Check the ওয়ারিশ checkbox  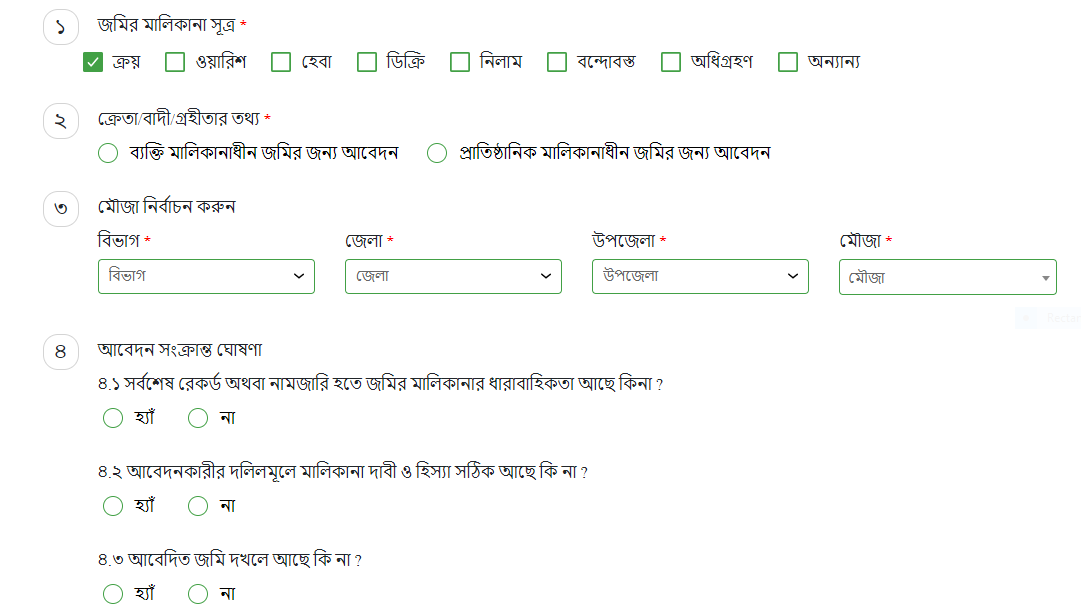pyautogui.click(x=176, y=61)
